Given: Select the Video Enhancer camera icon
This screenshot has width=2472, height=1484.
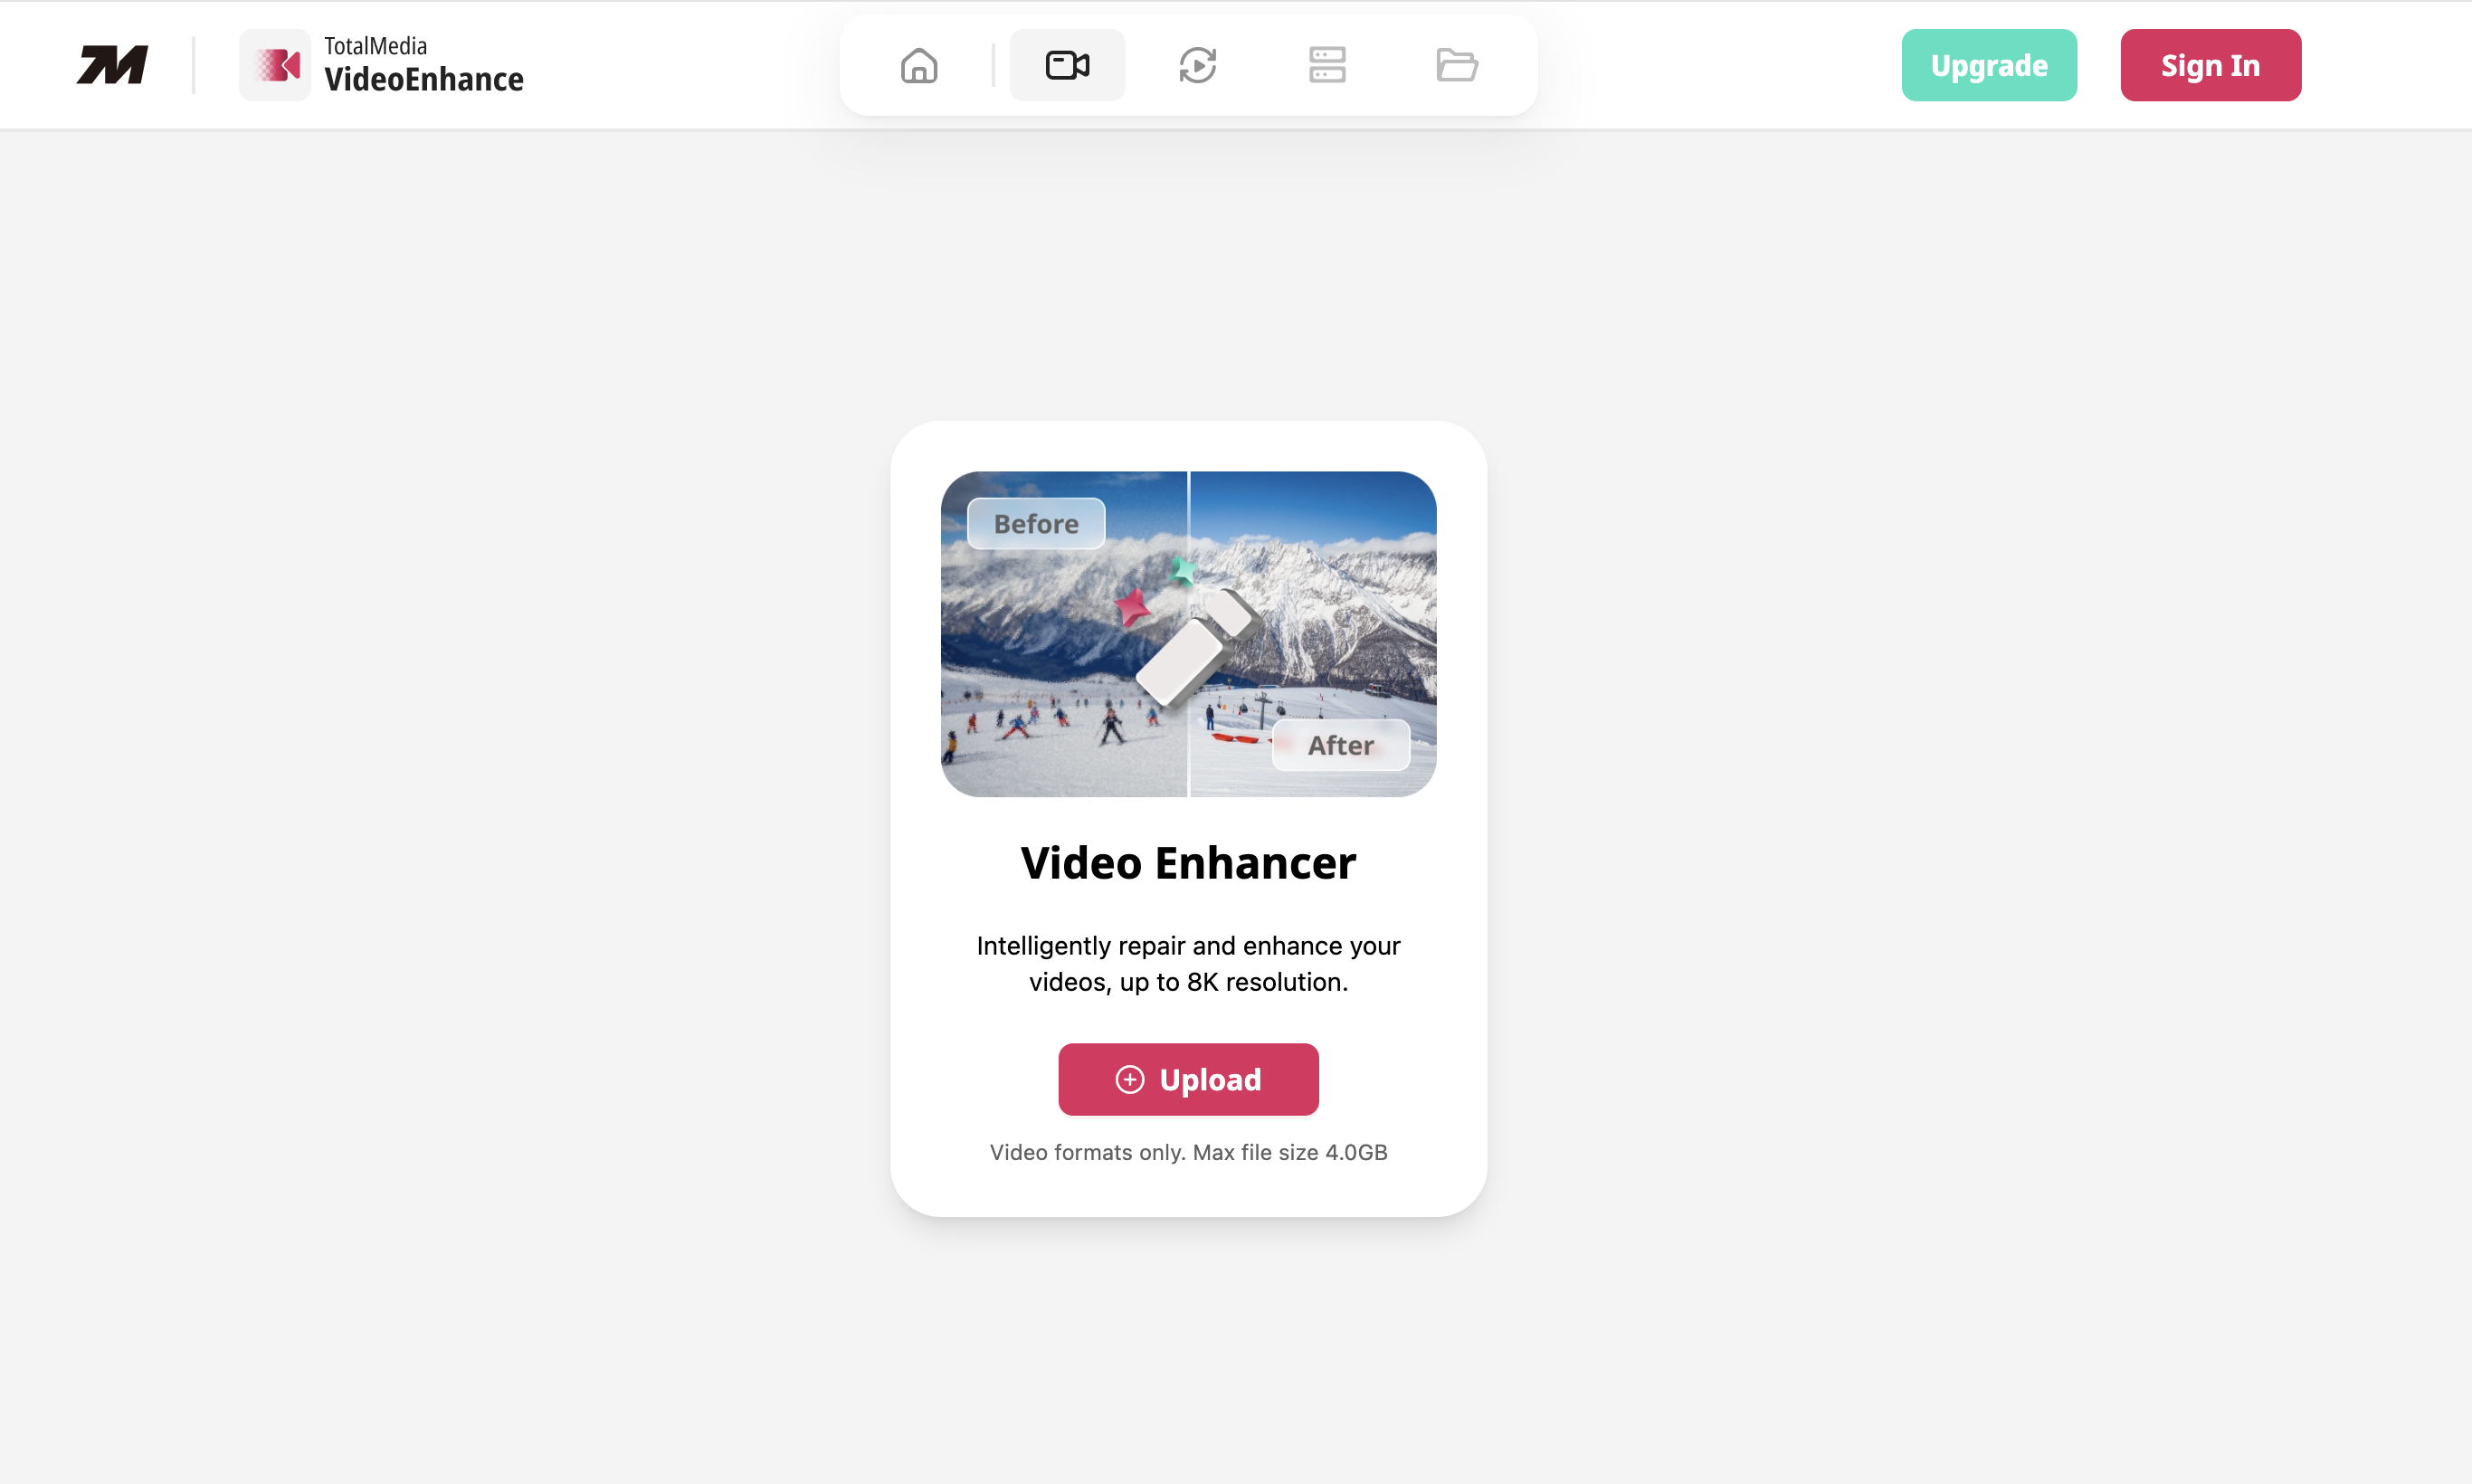Looking at the screenshot, I should [1067, 65].
